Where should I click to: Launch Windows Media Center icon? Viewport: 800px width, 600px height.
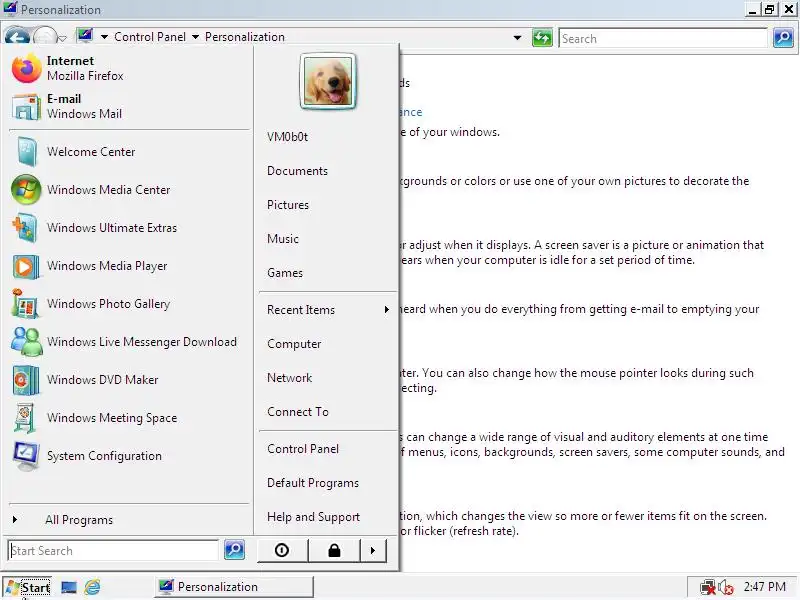coord(27,190)
